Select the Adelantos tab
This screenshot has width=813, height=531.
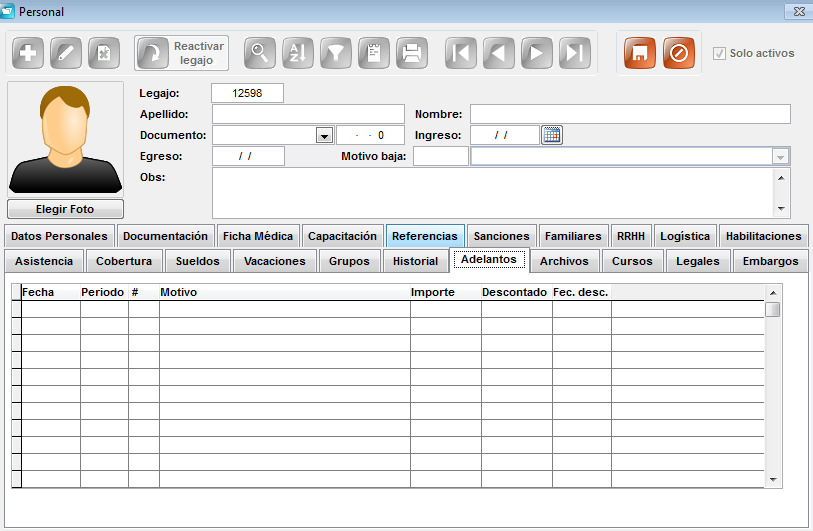tap(489, 259)
